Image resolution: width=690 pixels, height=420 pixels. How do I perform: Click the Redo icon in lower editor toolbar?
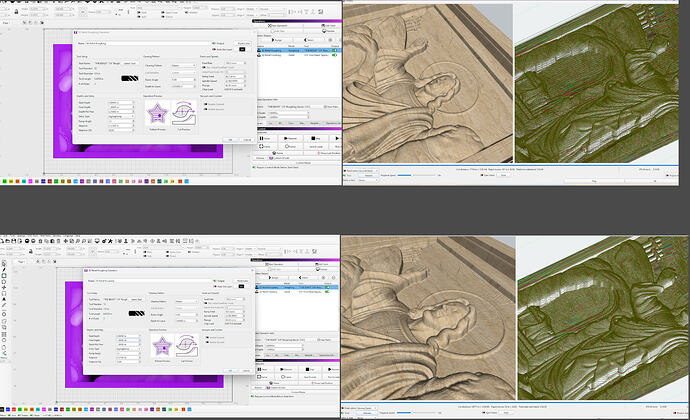(x=33, y=241)
